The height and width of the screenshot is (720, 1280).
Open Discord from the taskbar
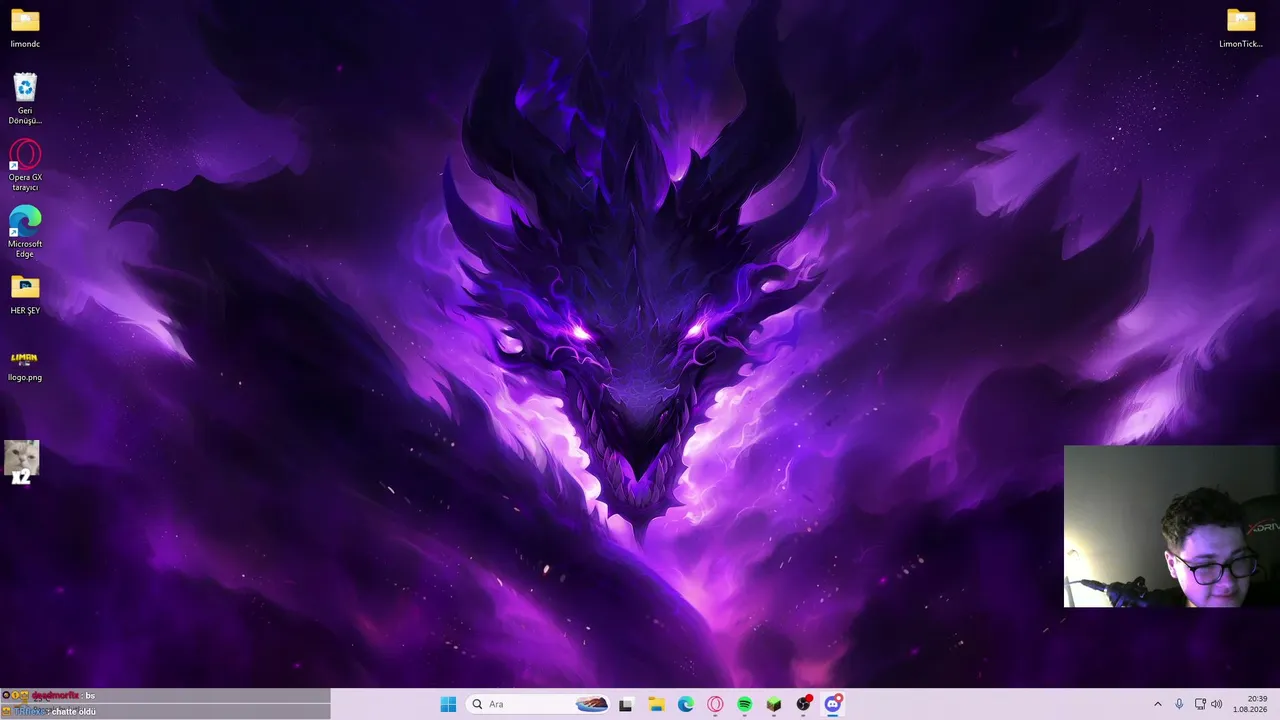click(833, 704)
